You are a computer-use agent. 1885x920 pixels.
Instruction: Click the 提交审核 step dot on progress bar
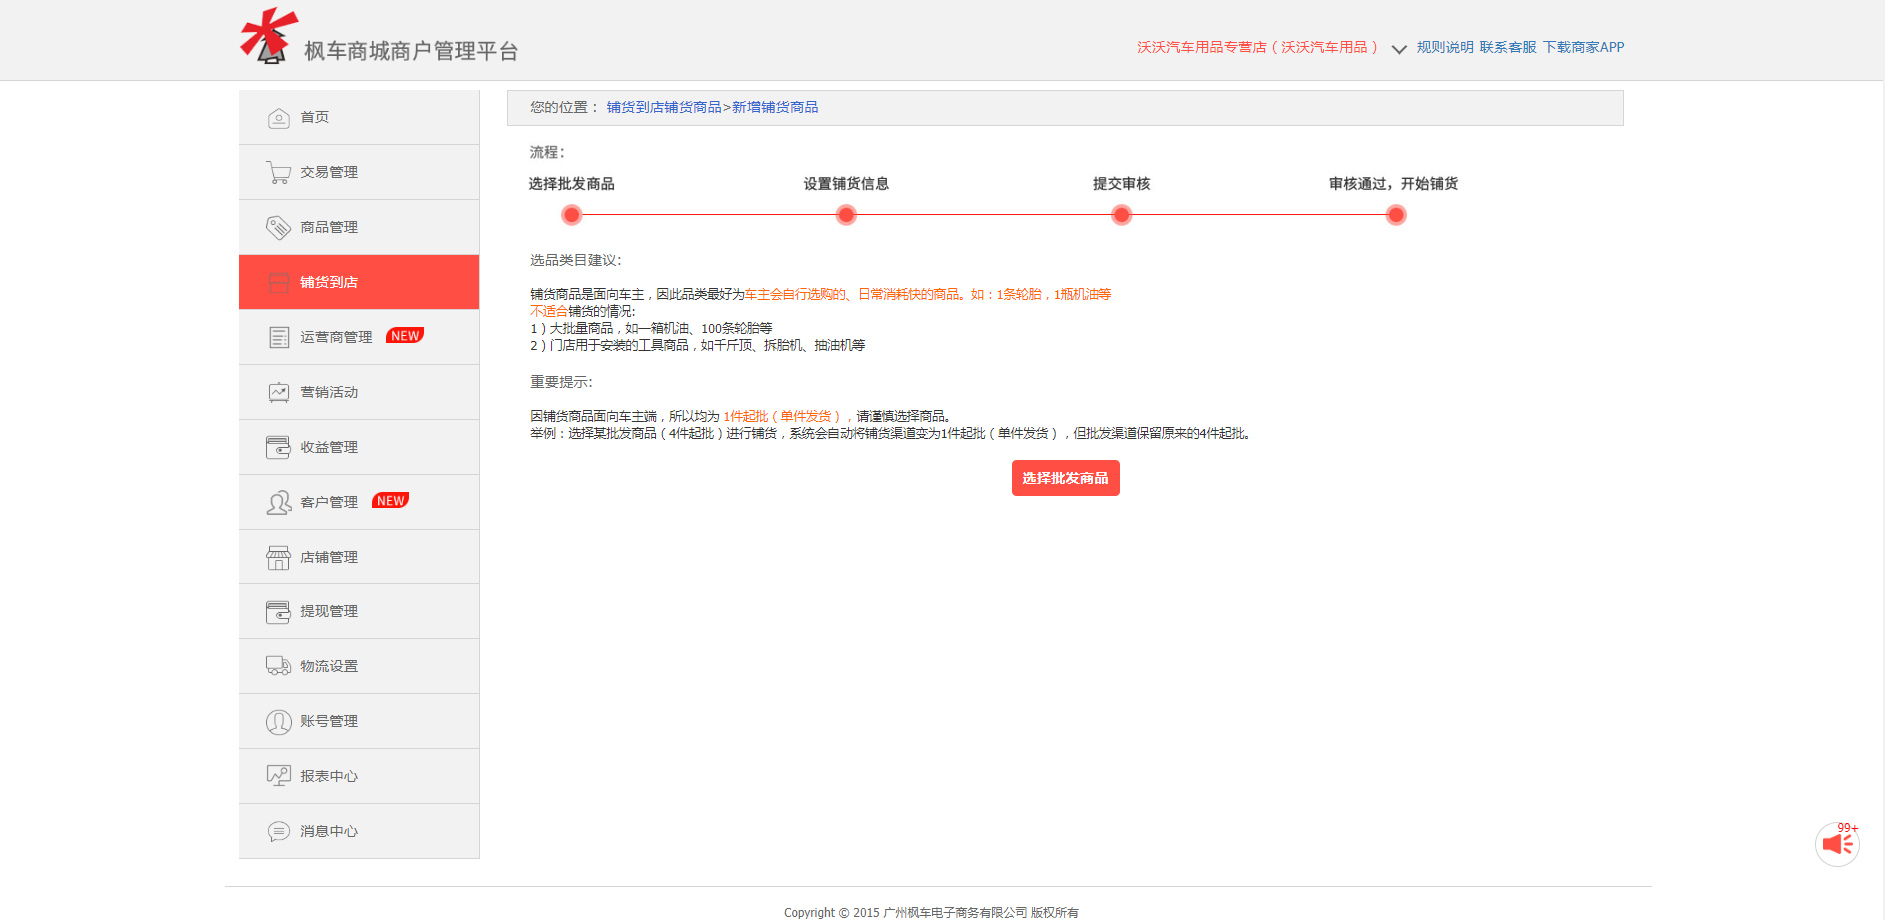(x=1120, y=214)
